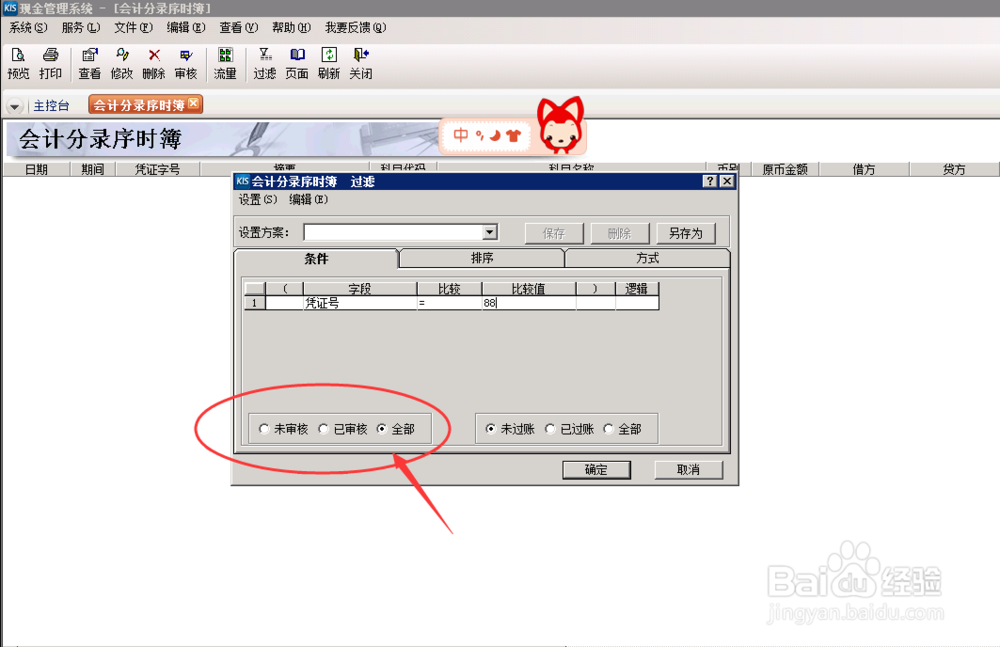The height and width of the screenshot is (647, 1000).
Task: Click the 另存为 save-as button
Action: click(x=688, y=232)
